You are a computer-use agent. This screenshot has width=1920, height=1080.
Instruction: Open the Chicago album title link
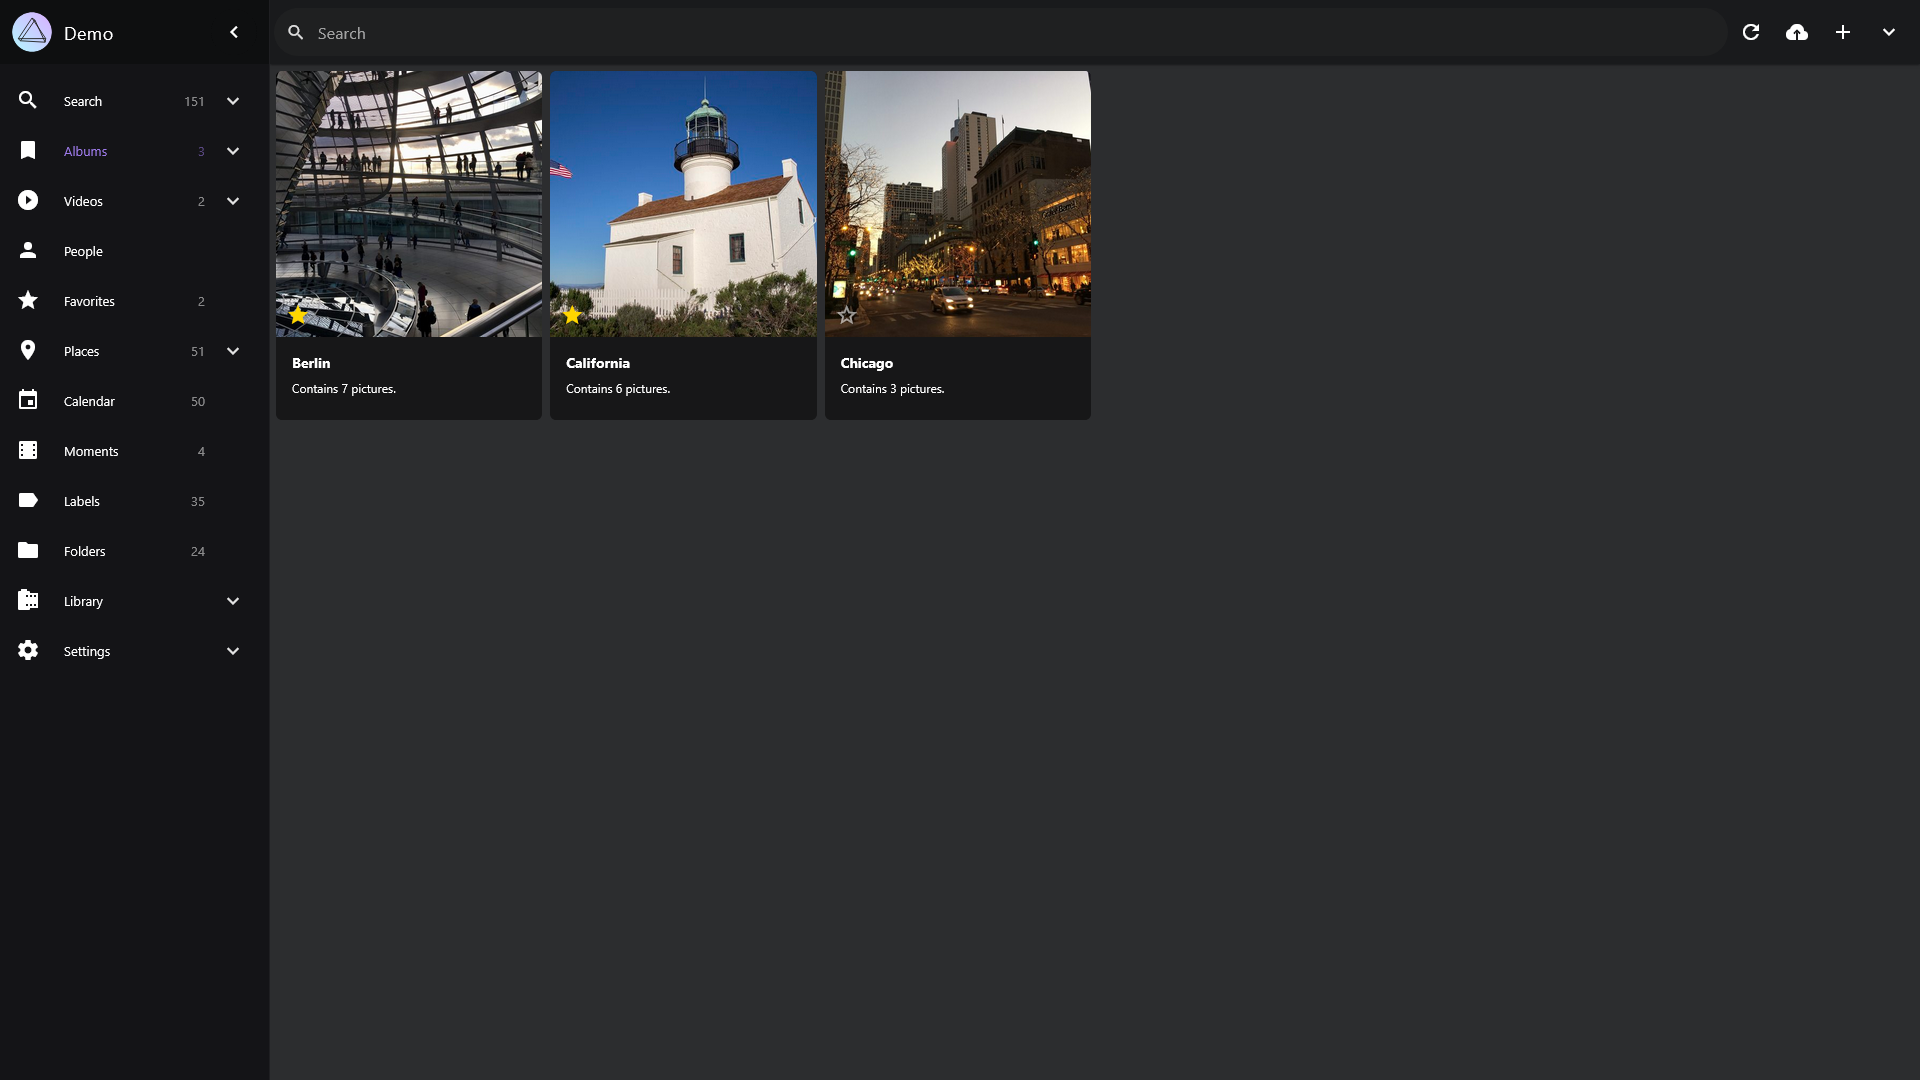[867, 363]
